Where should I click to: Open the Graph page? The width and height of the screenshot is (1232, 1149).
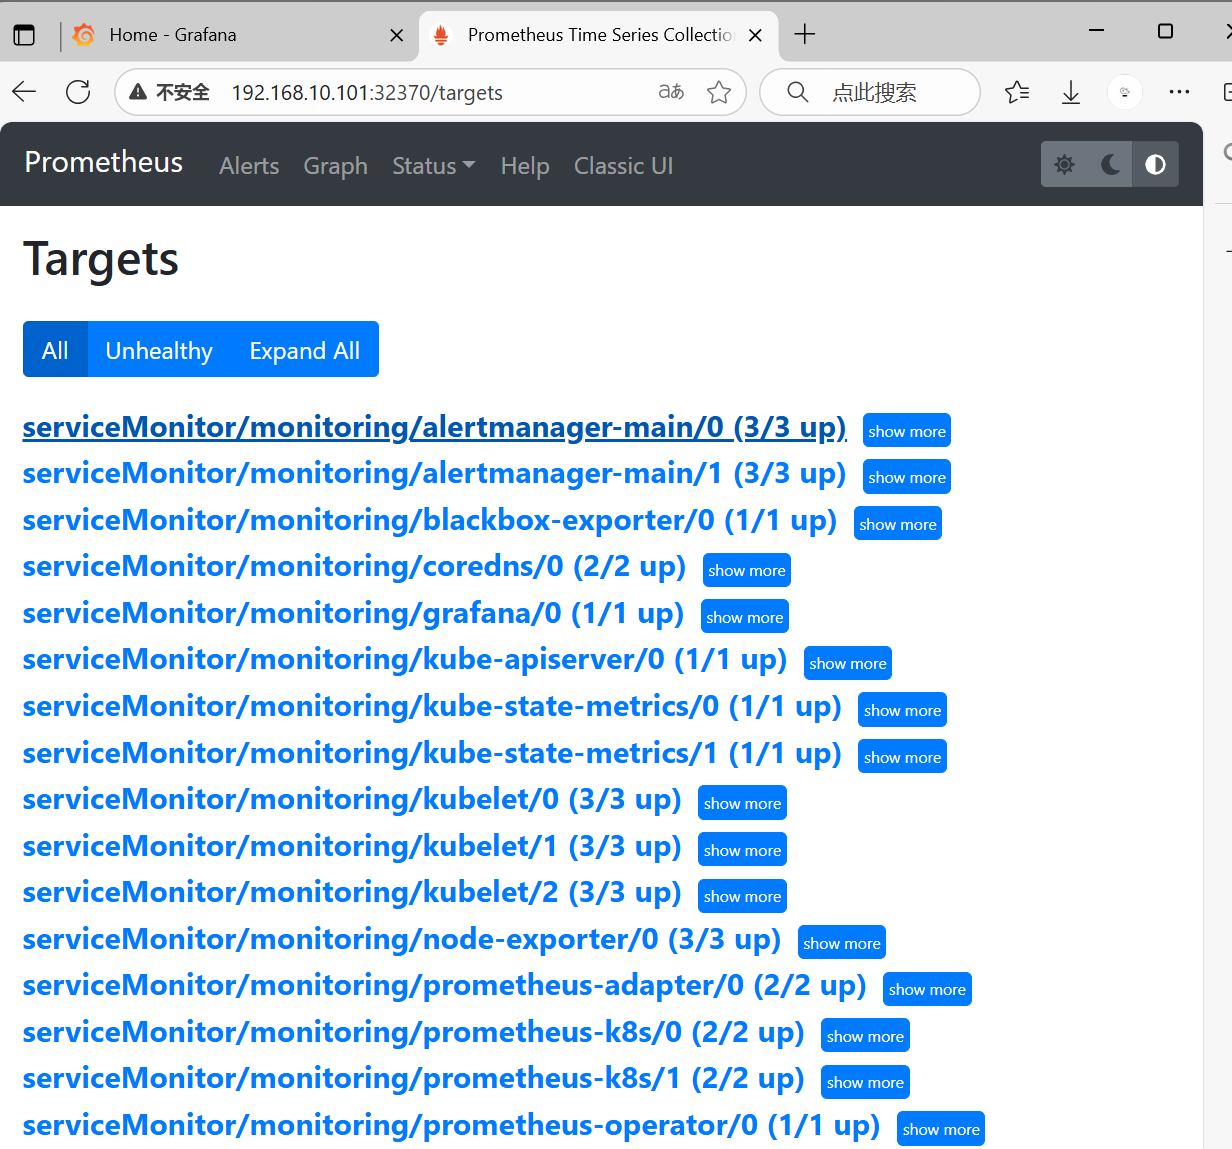coord(335,166)
